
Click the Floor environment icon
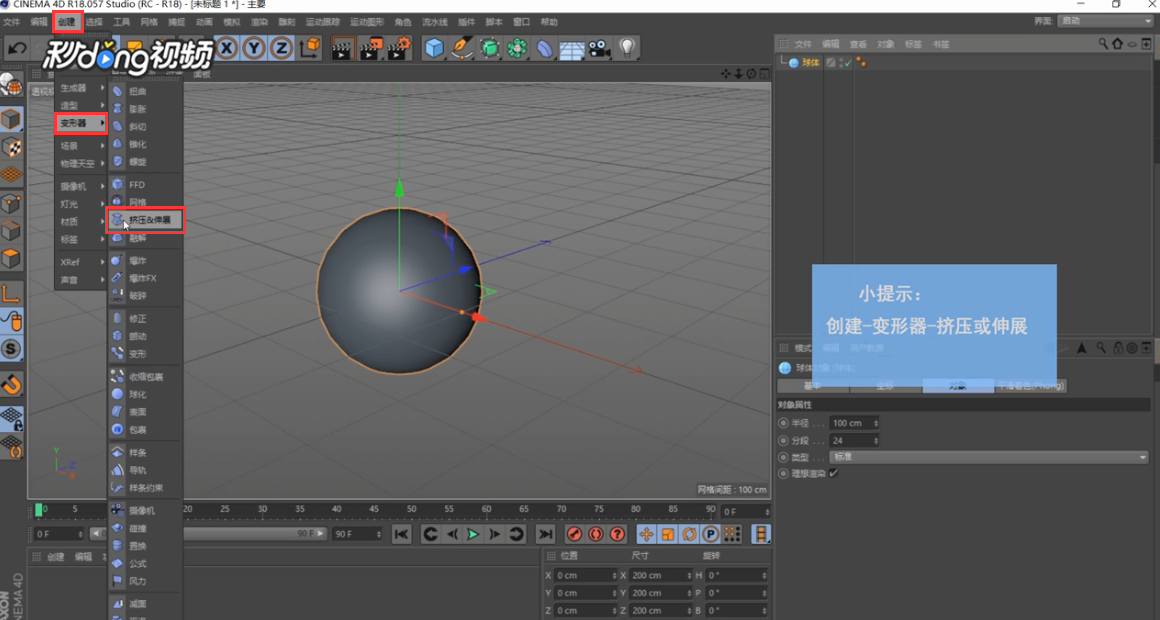(x=572, y=49)
